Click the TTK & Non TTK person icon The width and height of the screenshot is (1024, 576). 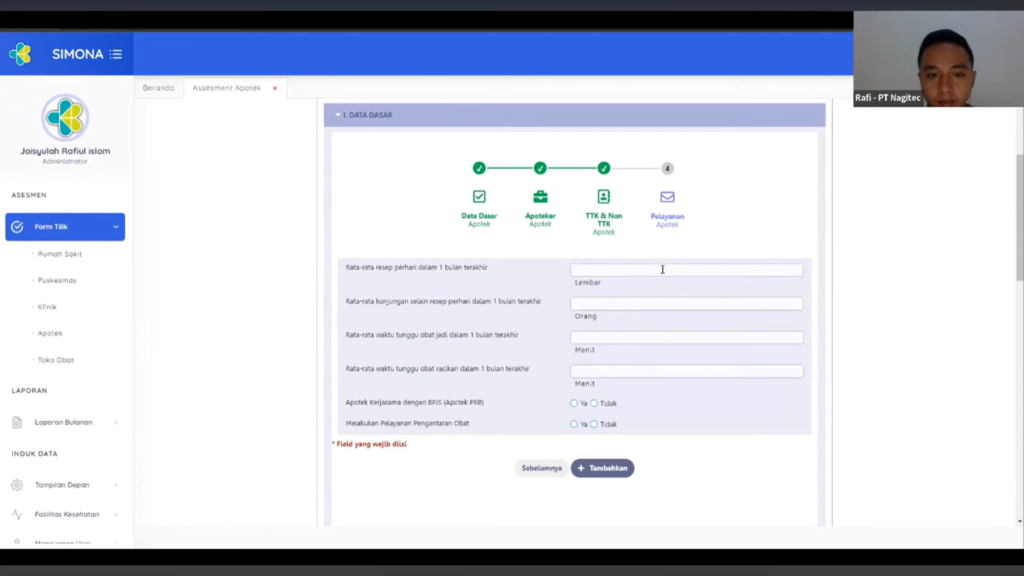(604, 197)
